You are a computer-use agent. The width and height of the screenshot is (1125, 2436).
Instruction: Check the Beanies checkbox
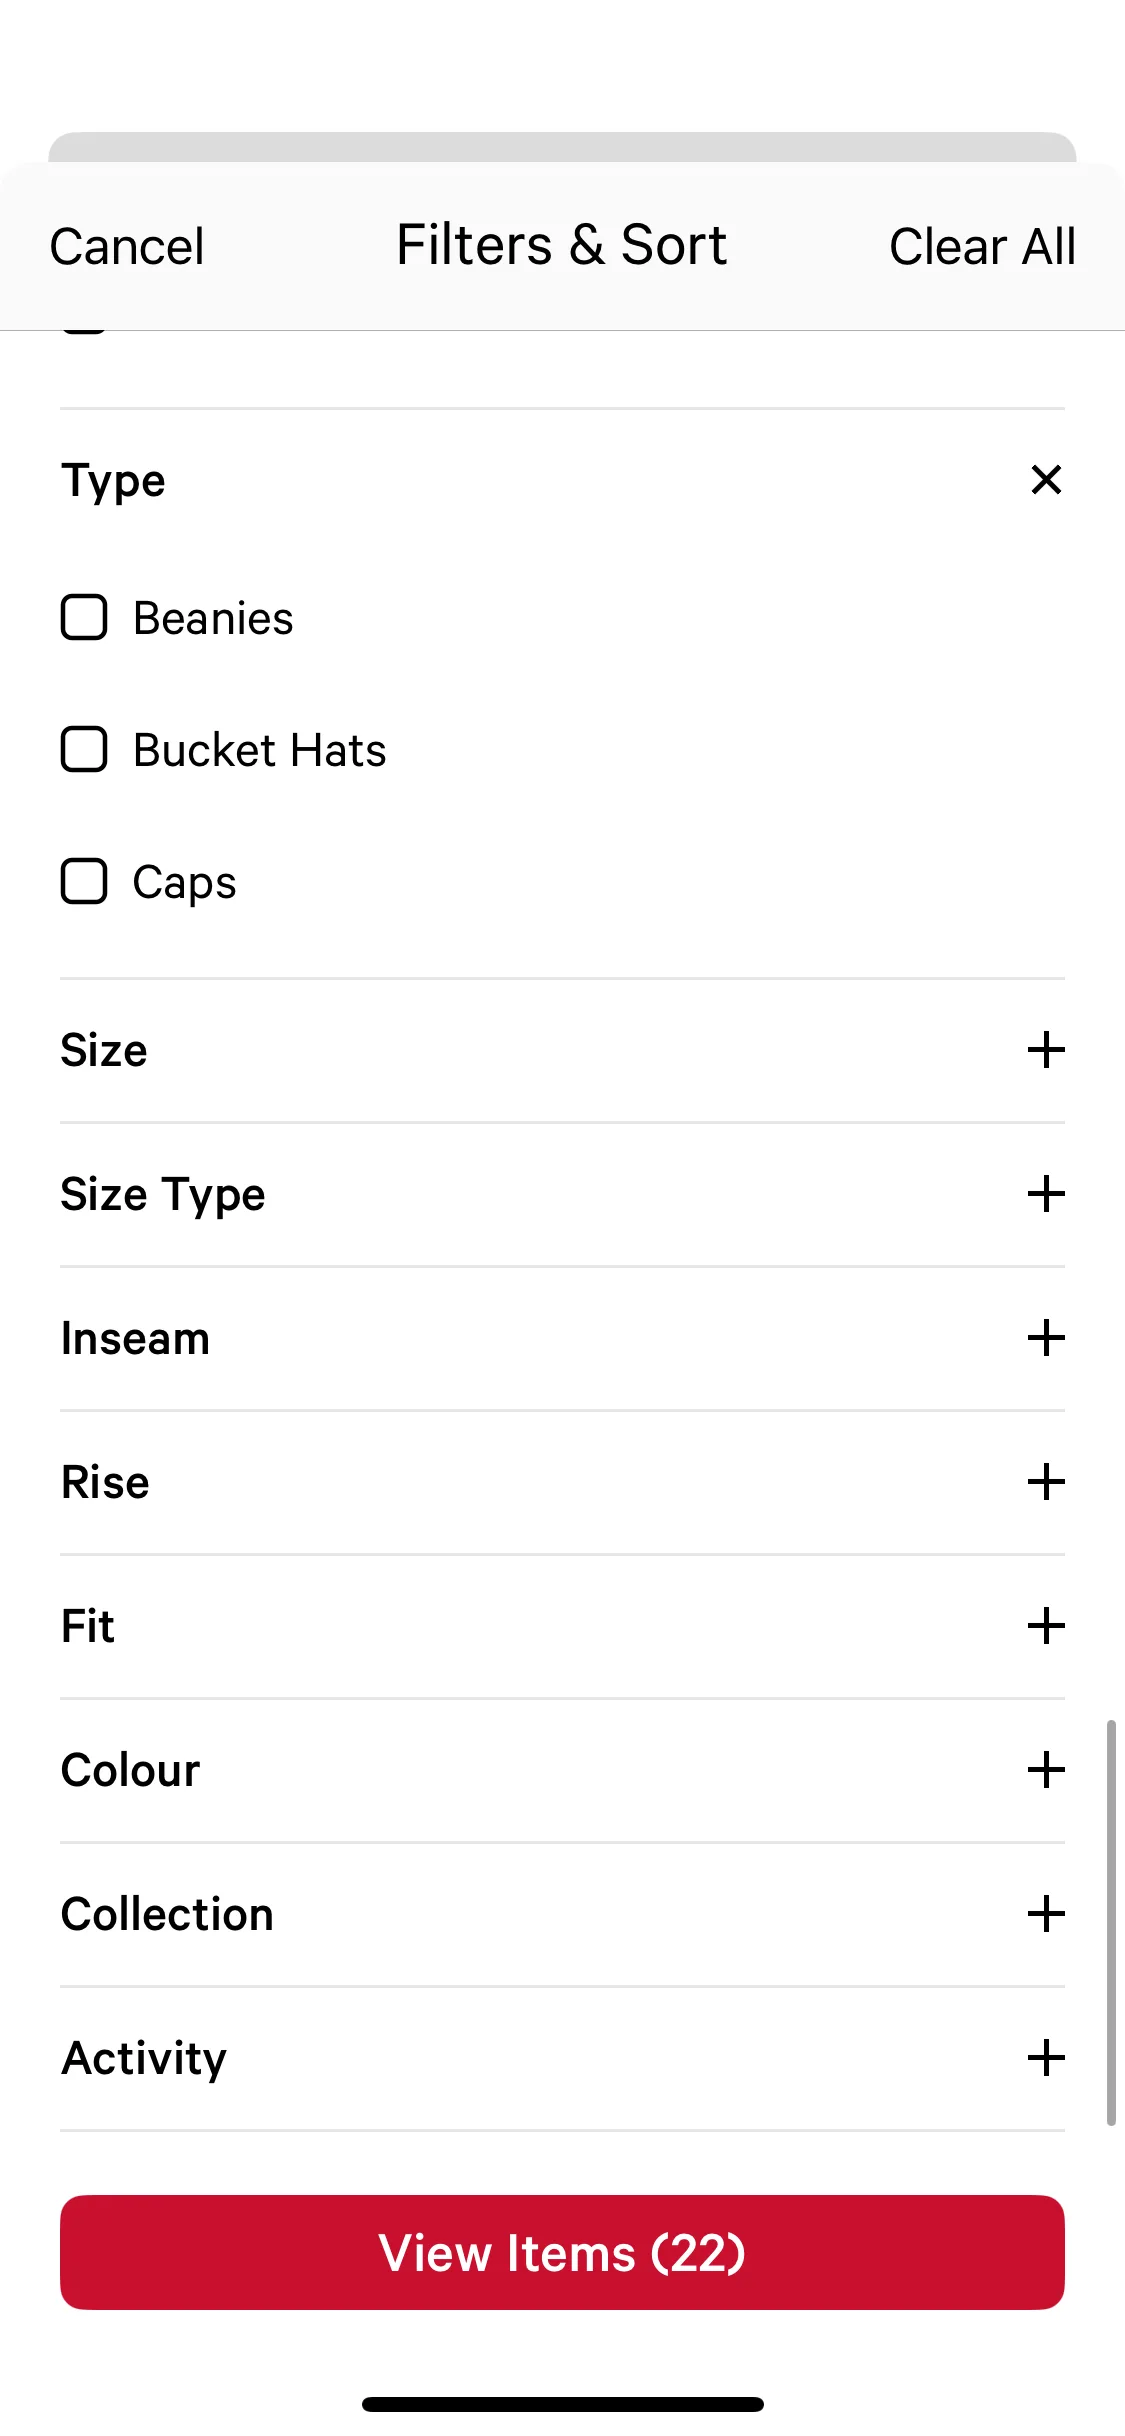point(84,617)
